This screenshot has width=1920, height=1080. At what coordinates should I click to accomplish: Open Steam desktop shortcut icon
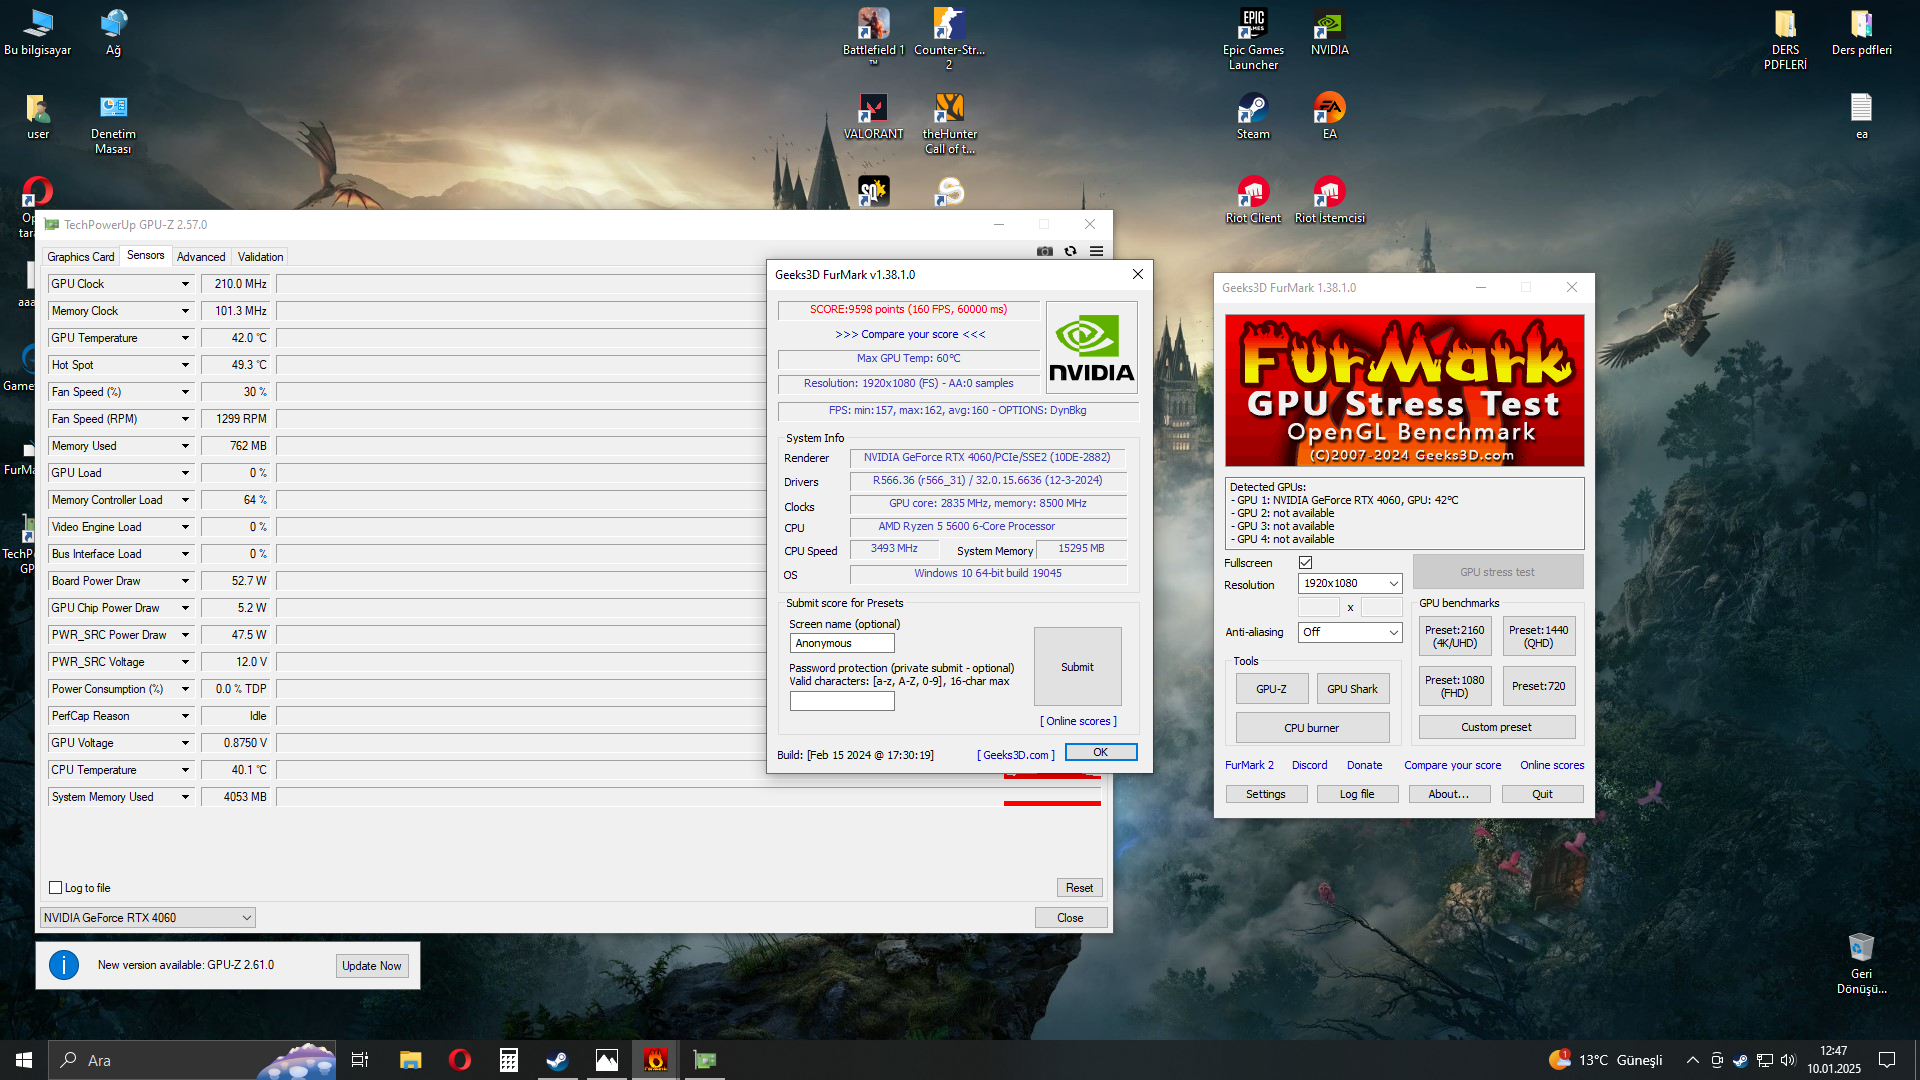click(x=1252, y=109)
